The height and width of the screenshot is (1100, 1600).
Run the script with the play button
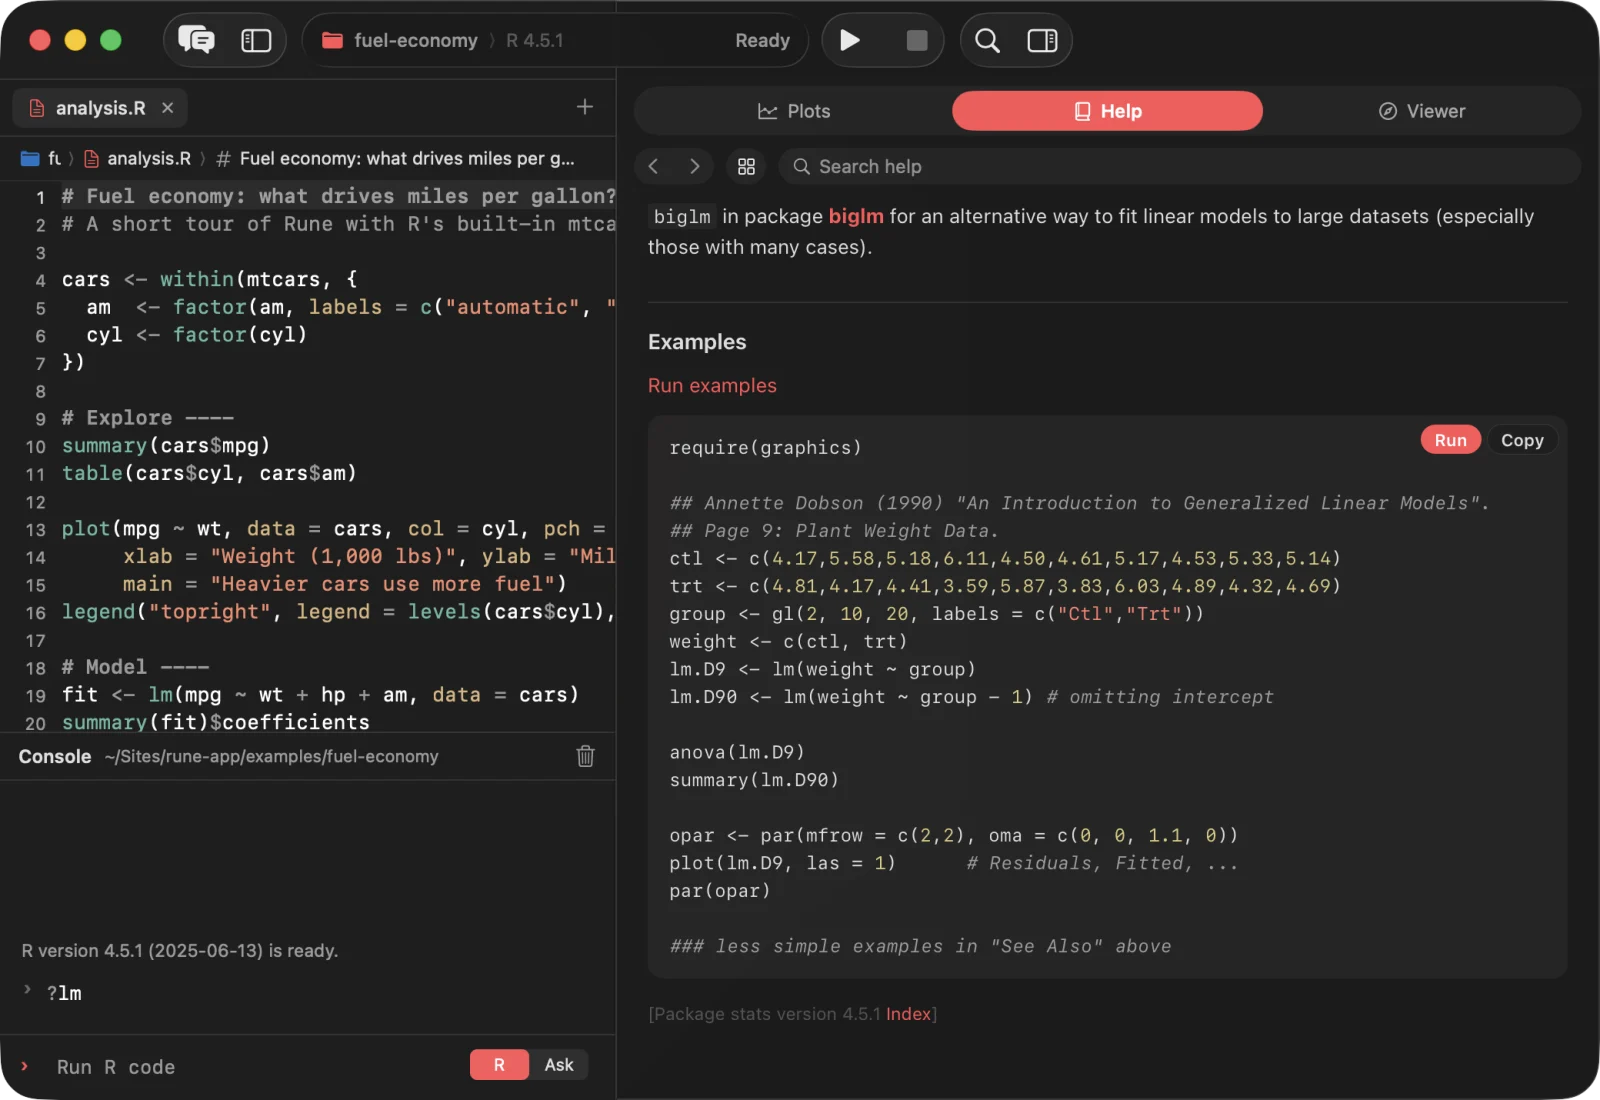[x=850, y=40]
